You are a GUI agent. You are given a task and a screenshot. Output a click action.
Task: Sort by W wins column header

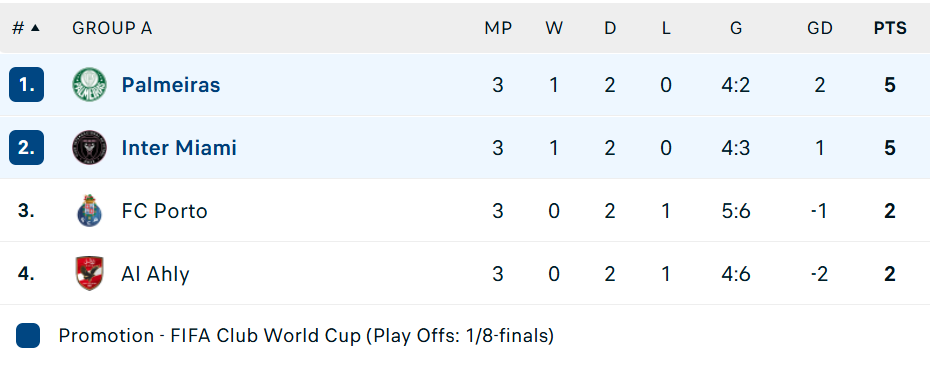pyautogui.click(x=554, y=28)
